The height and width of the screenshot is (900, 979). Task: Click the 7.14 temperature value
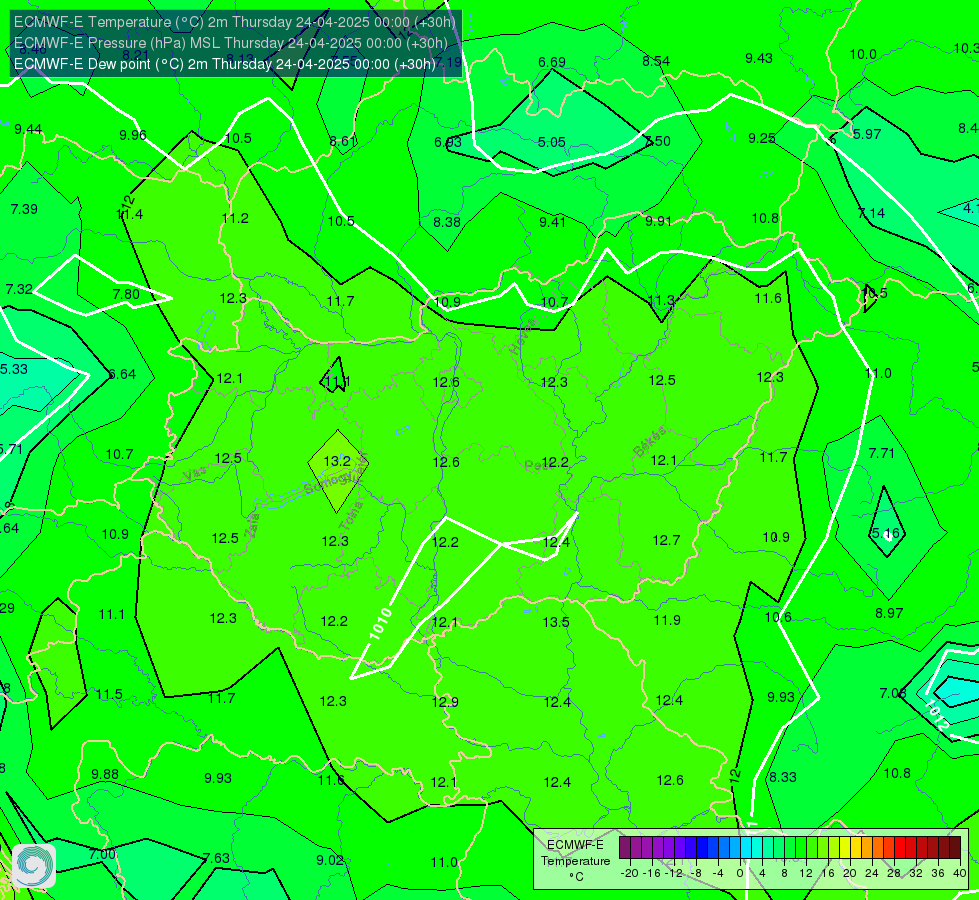(871, 214)
